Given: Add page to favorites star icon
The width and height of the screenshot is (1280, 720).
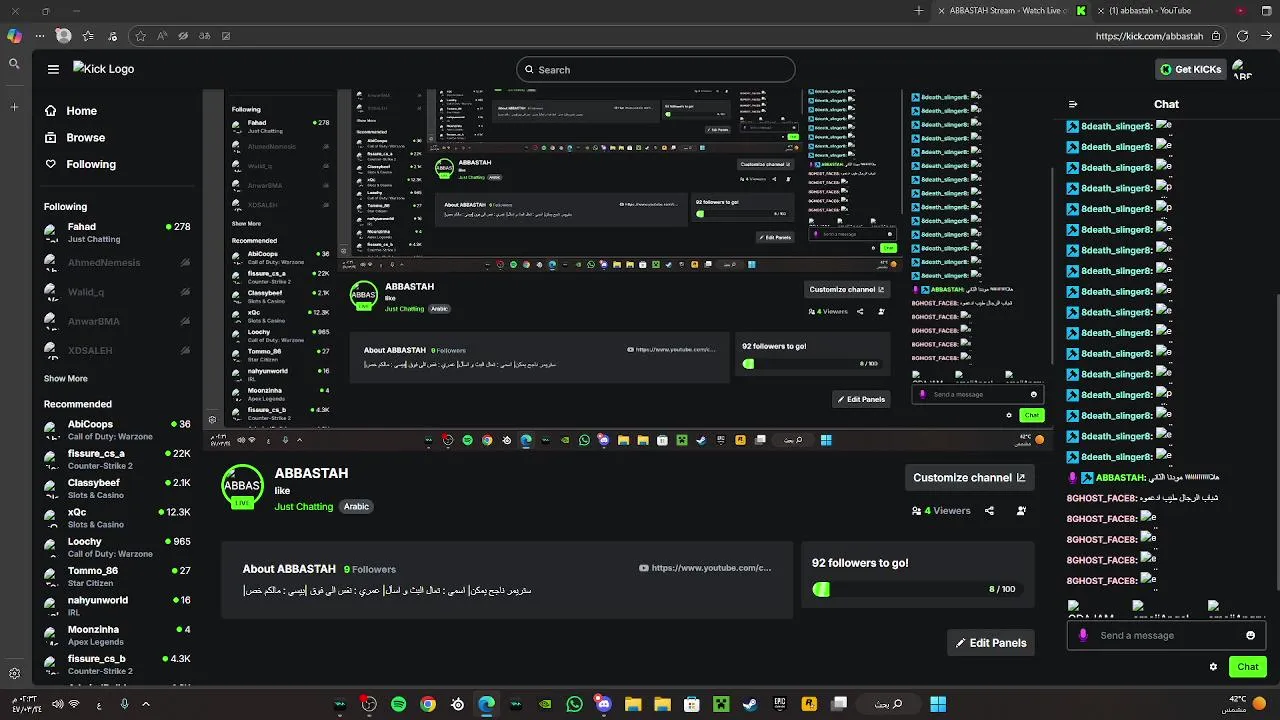Looking at the screenshot, I should point(140,36).
